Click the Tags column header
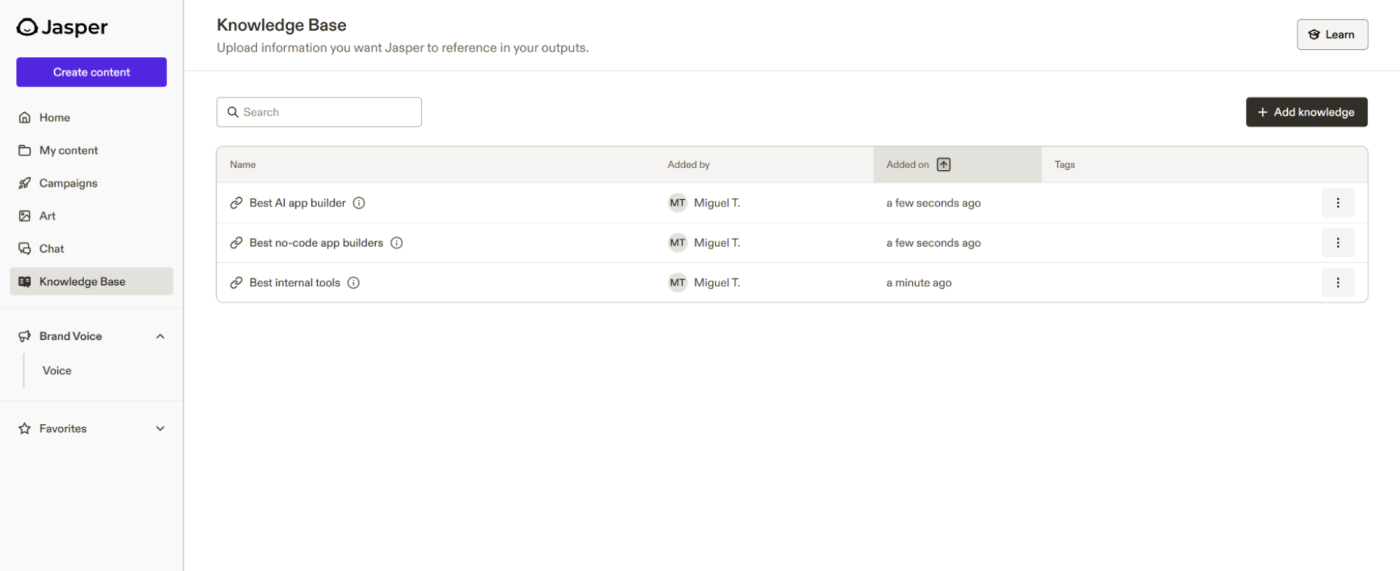Image resolution: width=1400 pixels, height=571 pixels. coord(1065,165)
